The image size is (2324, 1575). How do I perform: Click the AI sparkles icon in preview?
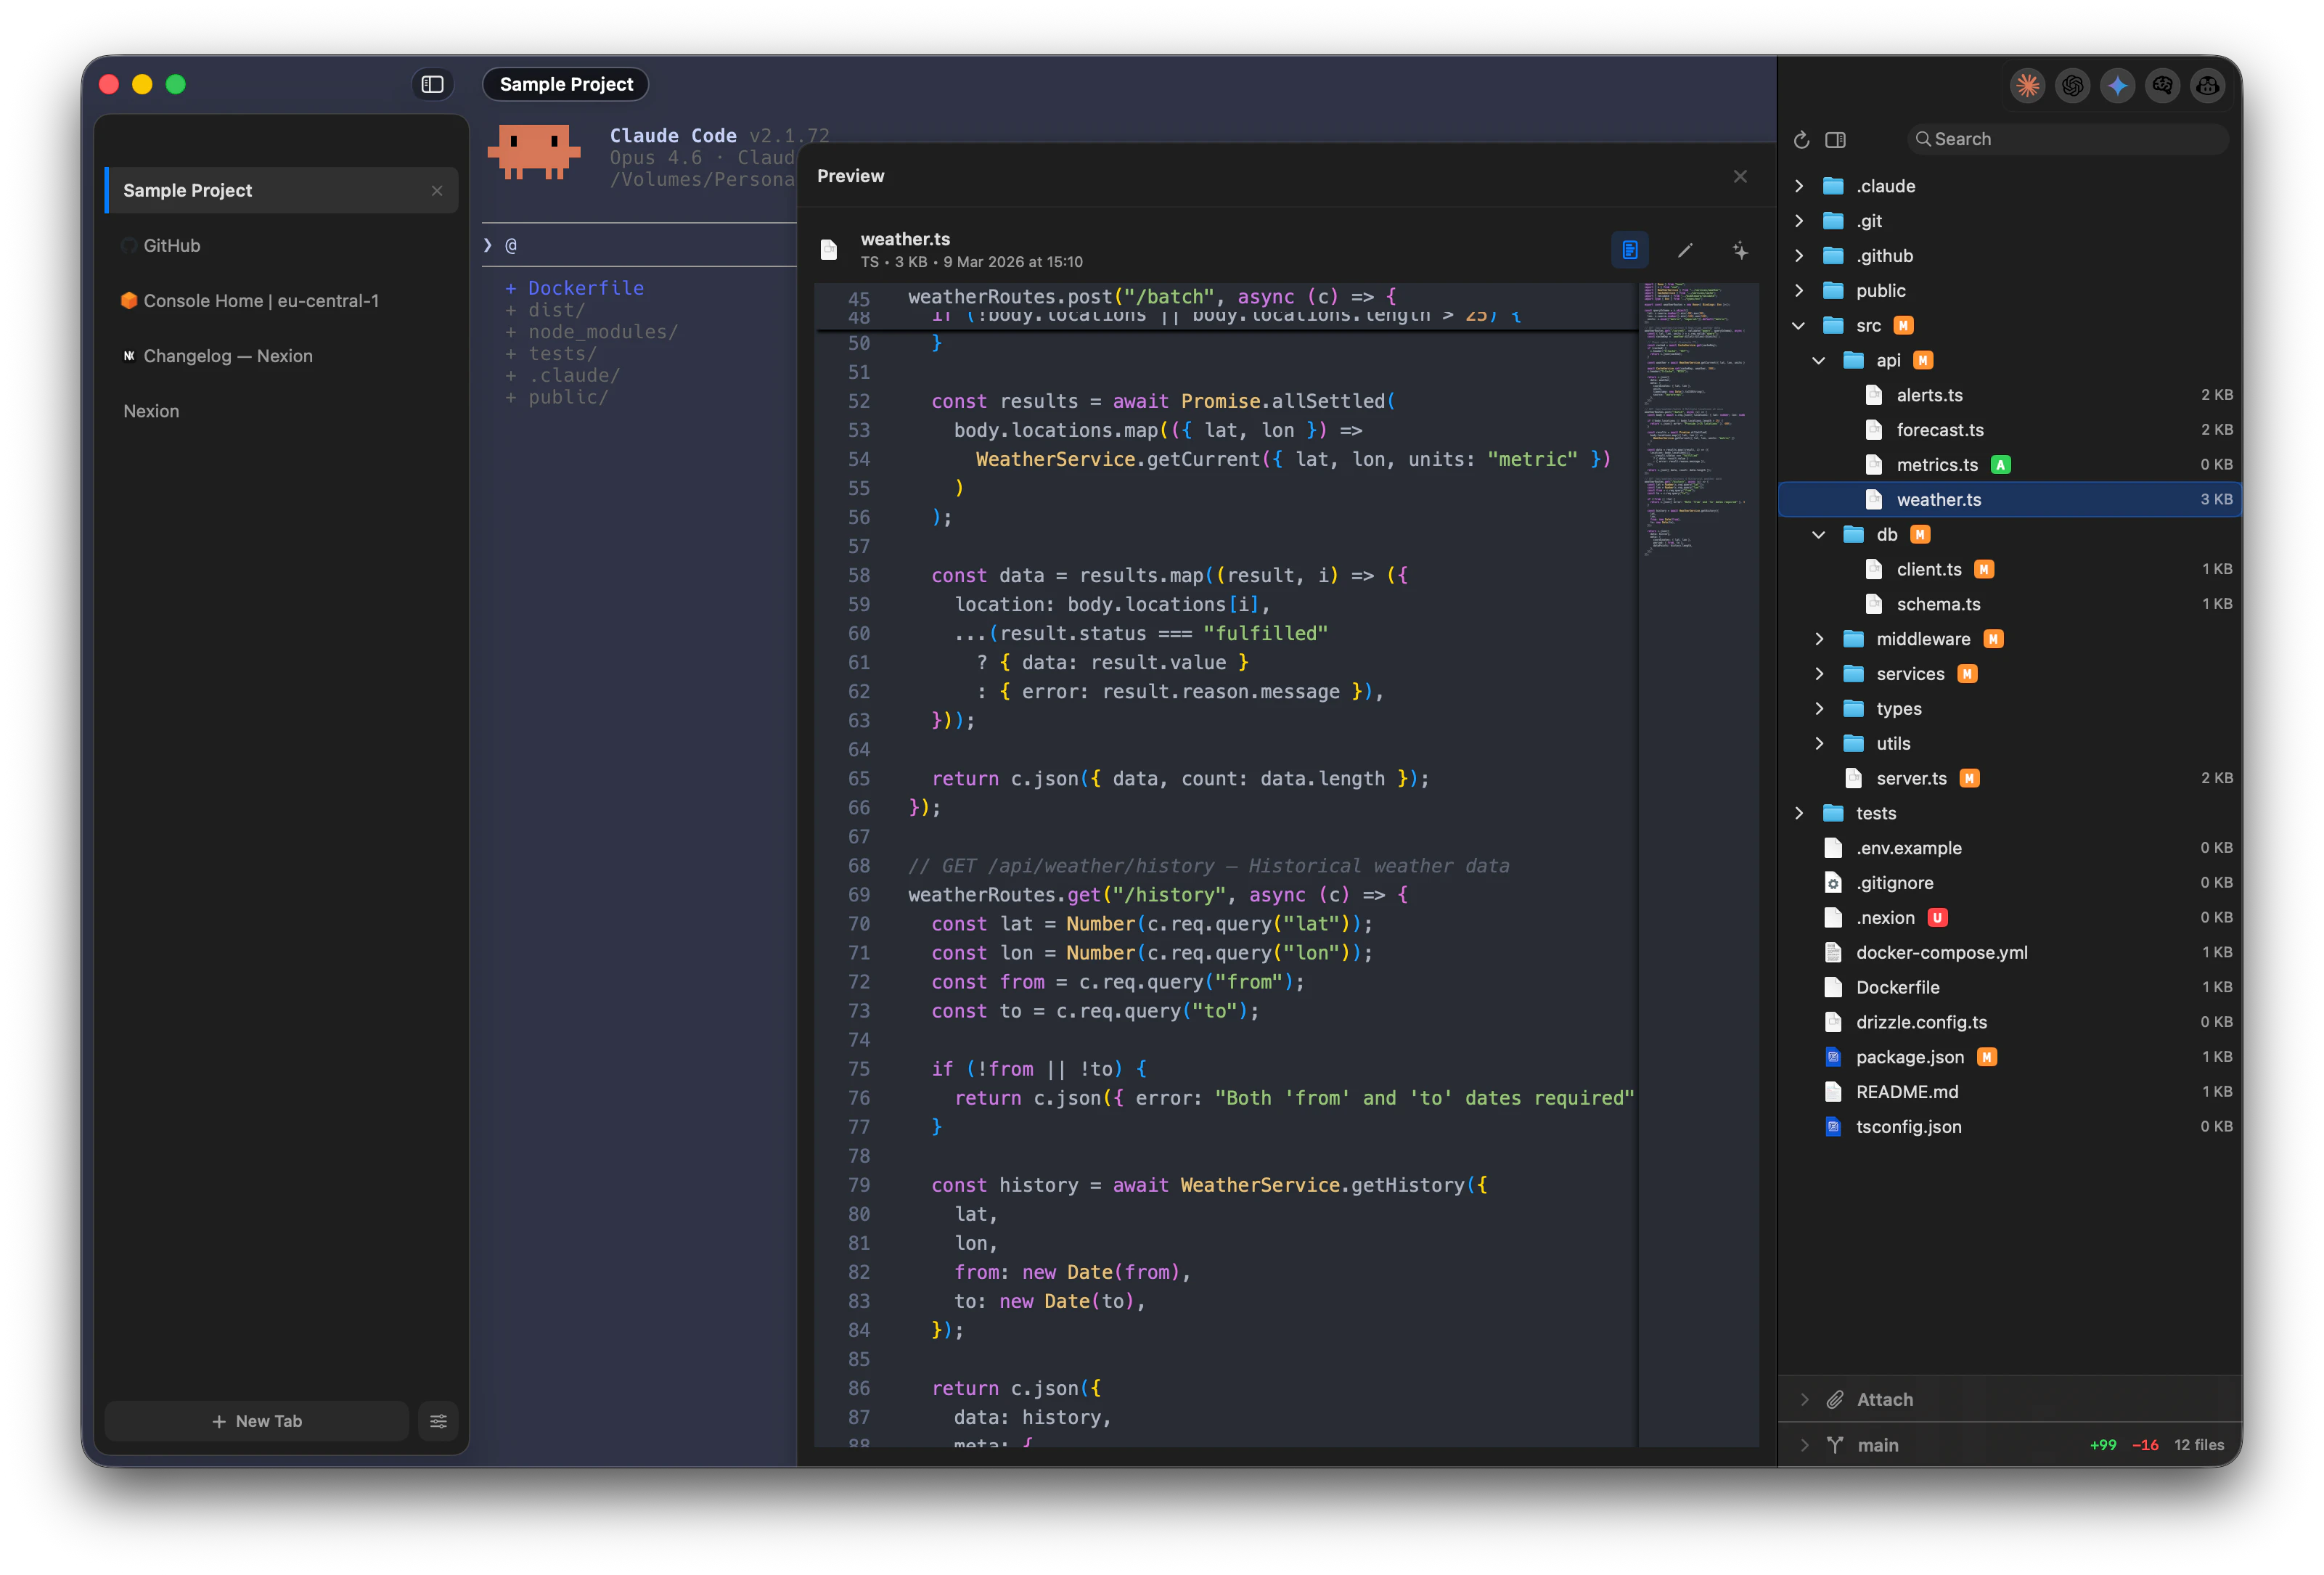pyautogui.click(x=1740, y=250)
